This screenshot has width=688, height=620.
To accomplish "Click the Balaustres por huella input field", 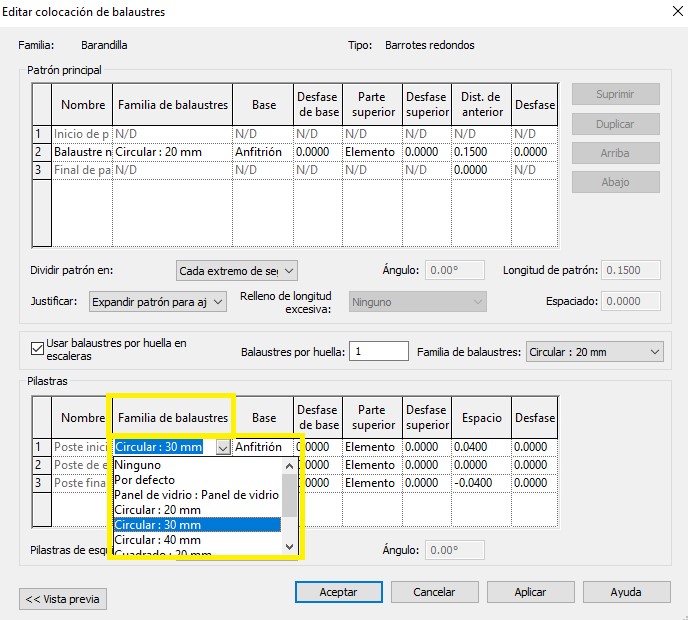I will point(379,352).
